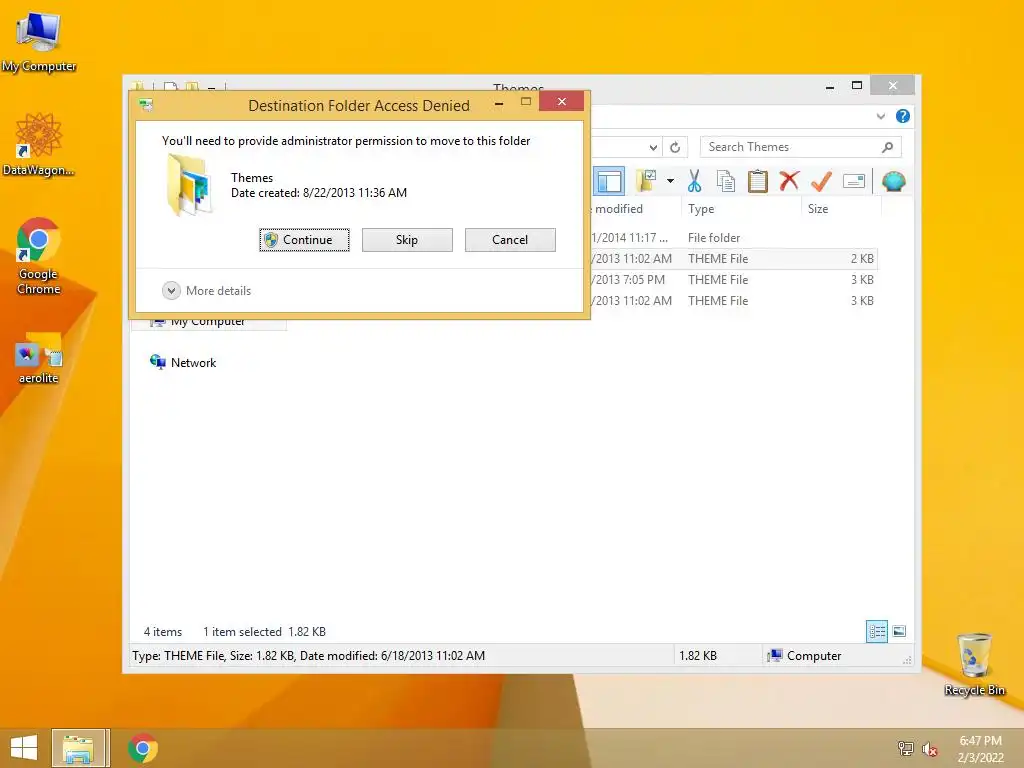Open the Windows Start button
This screenshot has height=768, width=1024.
coord(24,748)
